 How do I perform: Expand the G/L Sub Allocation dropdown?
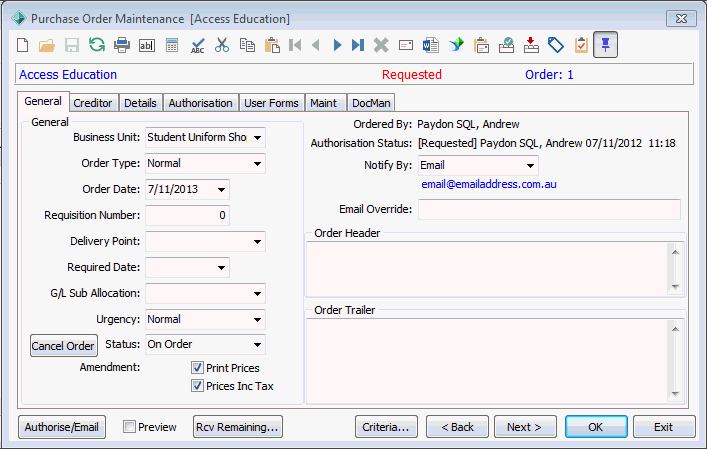point(257,293)
